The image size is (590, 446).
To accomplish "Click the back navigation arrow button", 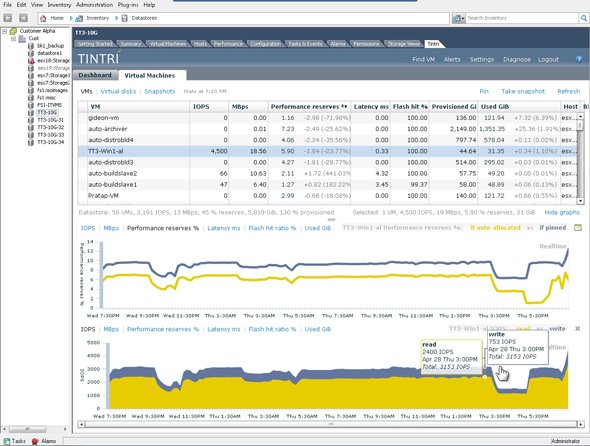I will pos(8,18).
